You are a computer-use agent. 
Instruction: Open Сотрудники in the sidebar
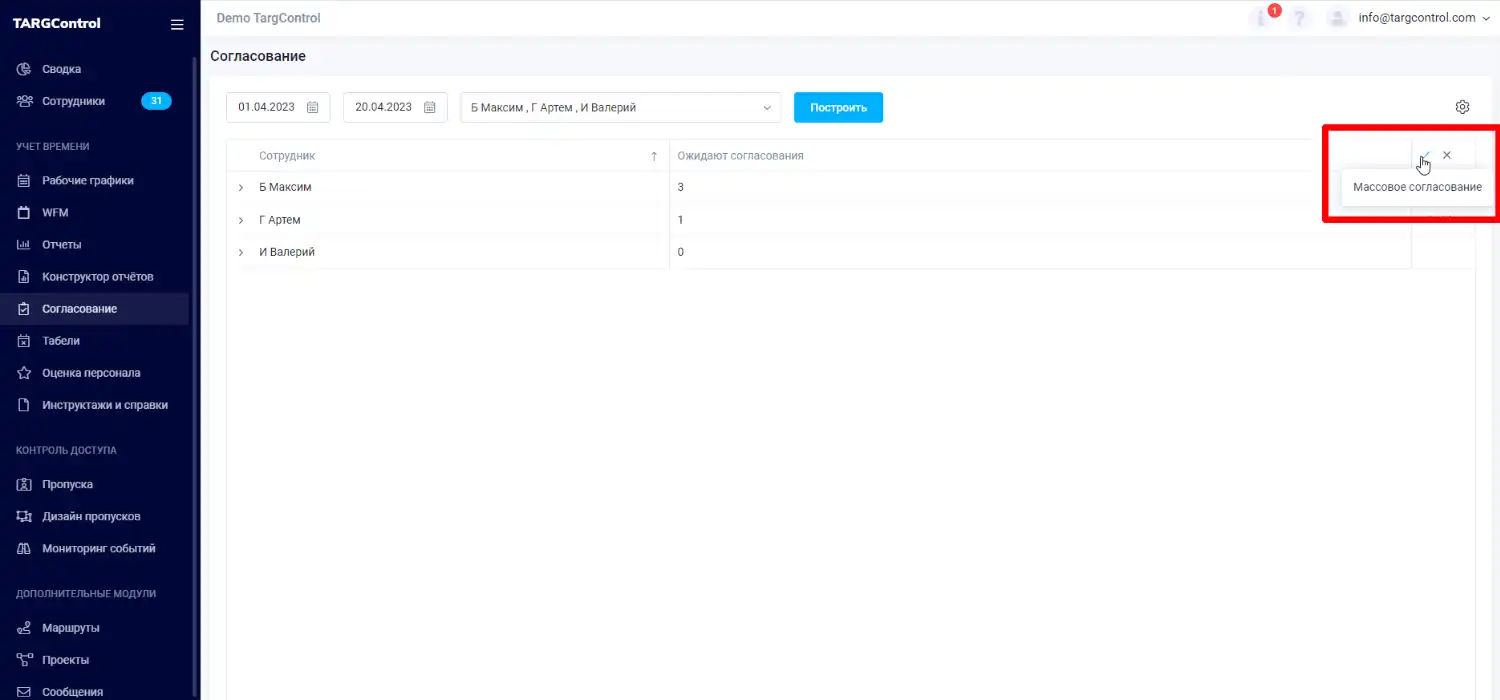tap(73, 101)
